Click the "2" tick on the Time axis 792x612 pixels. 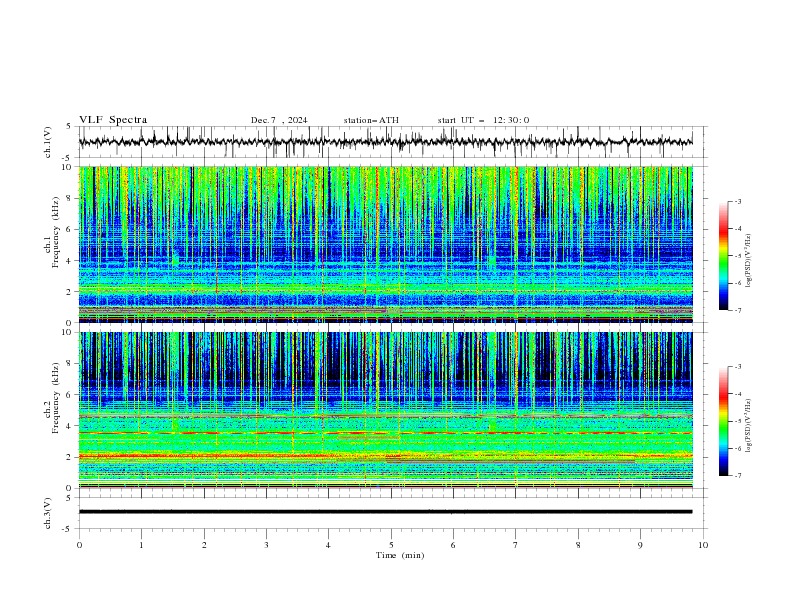click(x=204, y=545)
